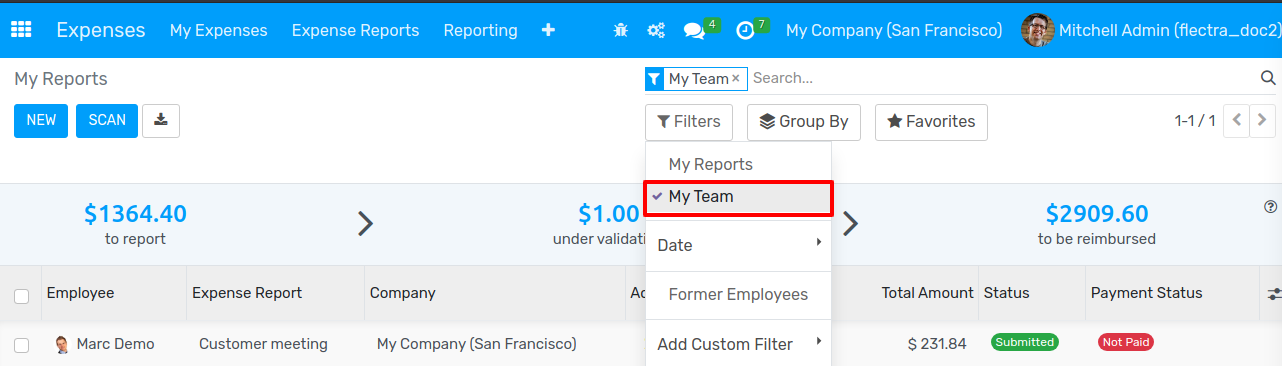Remove the My Team filter facet
The image size is (1282, 366).
[736, 78]
